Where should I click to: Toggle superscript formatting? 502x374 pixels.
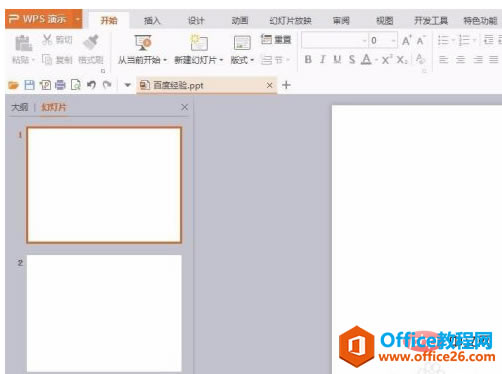(x=386, y=60)
